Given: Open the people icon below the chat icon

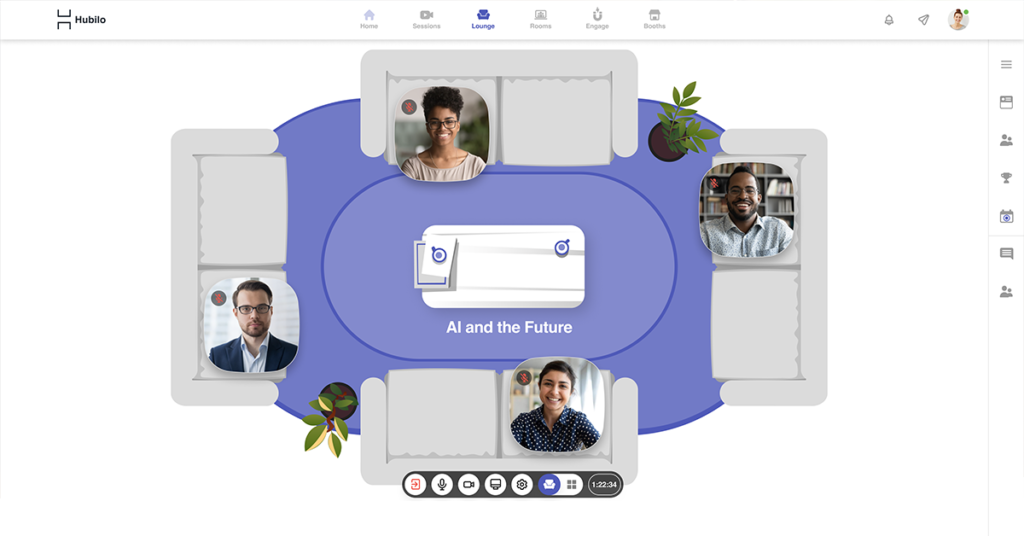Looking at the screenshot, I should (1006, 292).
